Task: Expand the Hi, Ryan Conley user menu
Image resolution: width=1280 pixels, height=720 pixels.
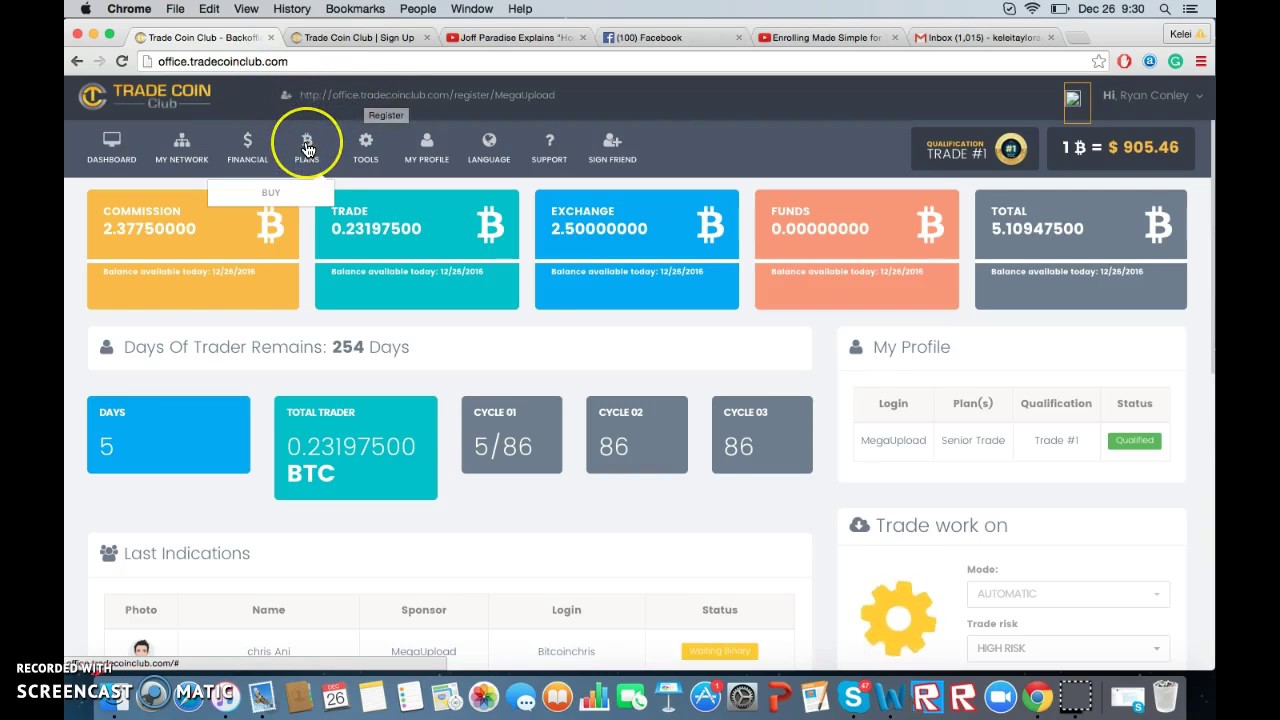Action: 1152,96
